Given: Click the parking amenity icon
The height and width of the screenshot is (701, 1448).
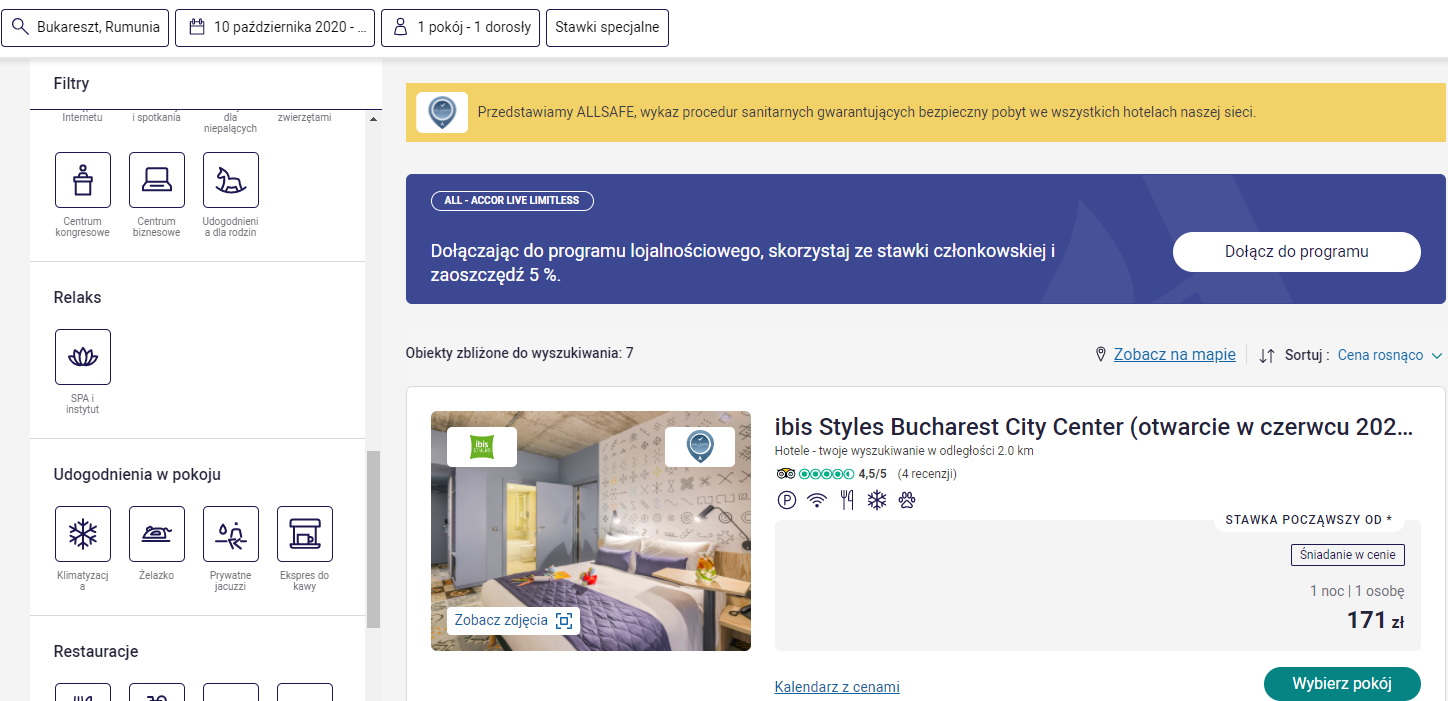Looking at the screenshot, I should tap(787, 500).
